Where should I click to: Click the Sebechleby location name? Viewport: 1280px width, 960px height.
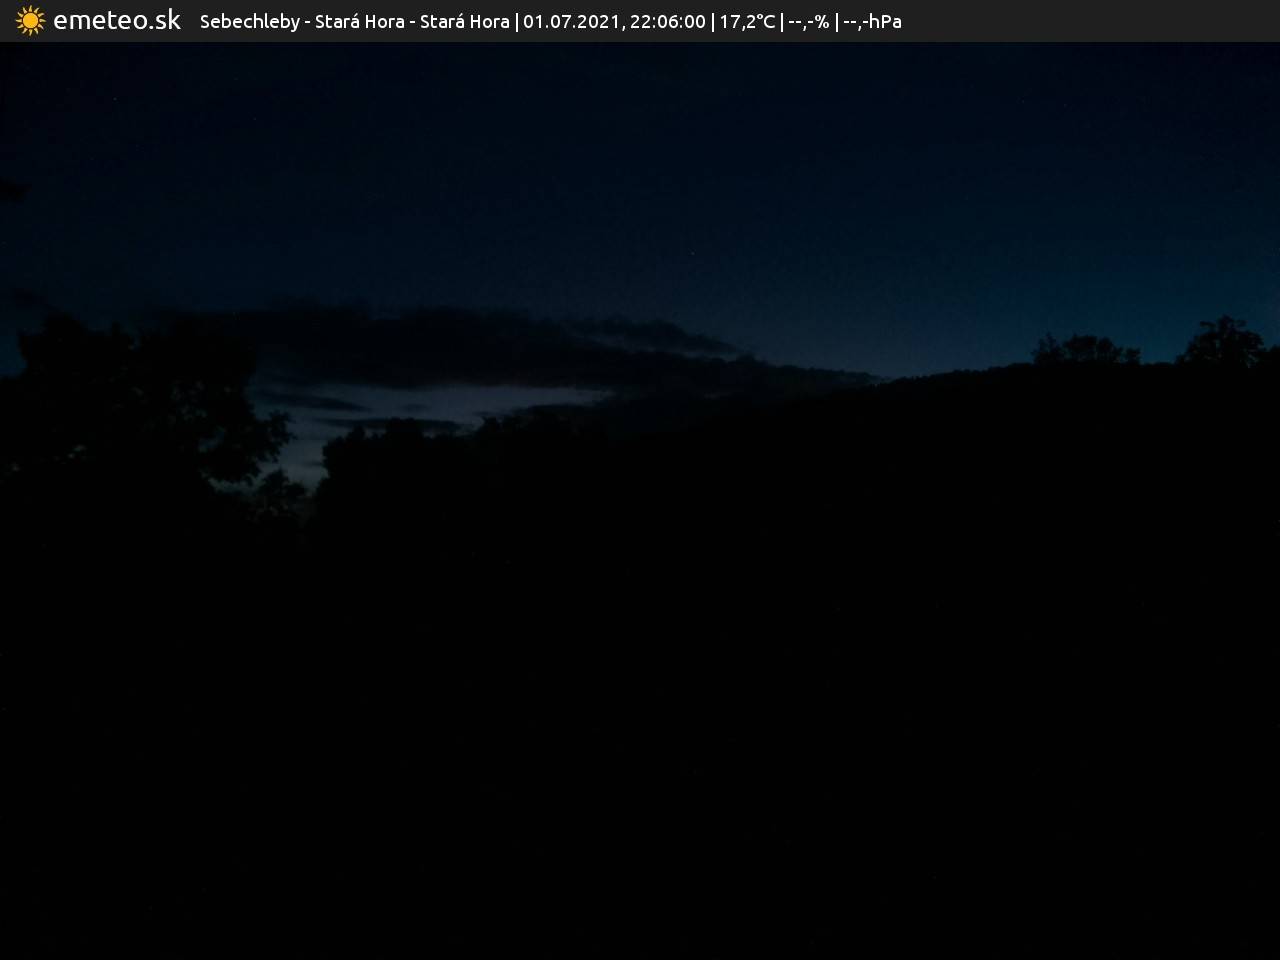(x=249, y=21)
